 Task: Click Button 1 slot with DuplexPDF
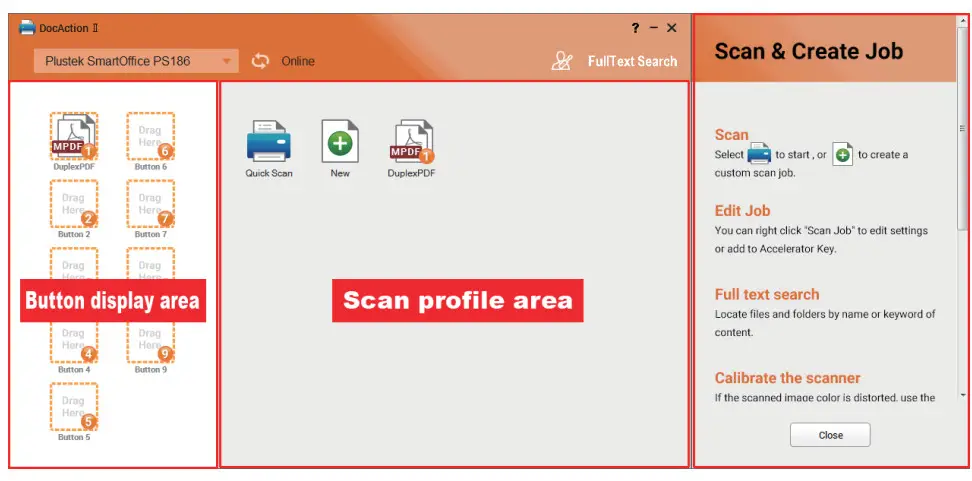tap(74, 136)
